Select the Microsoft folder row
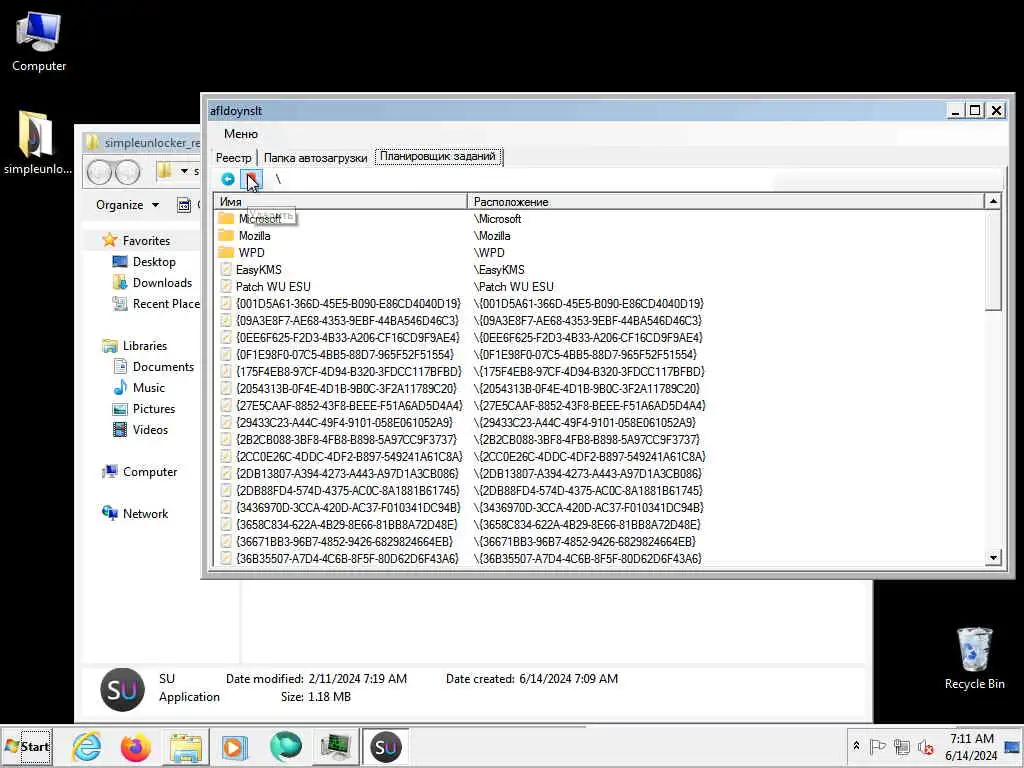 [x=600, y=219]
